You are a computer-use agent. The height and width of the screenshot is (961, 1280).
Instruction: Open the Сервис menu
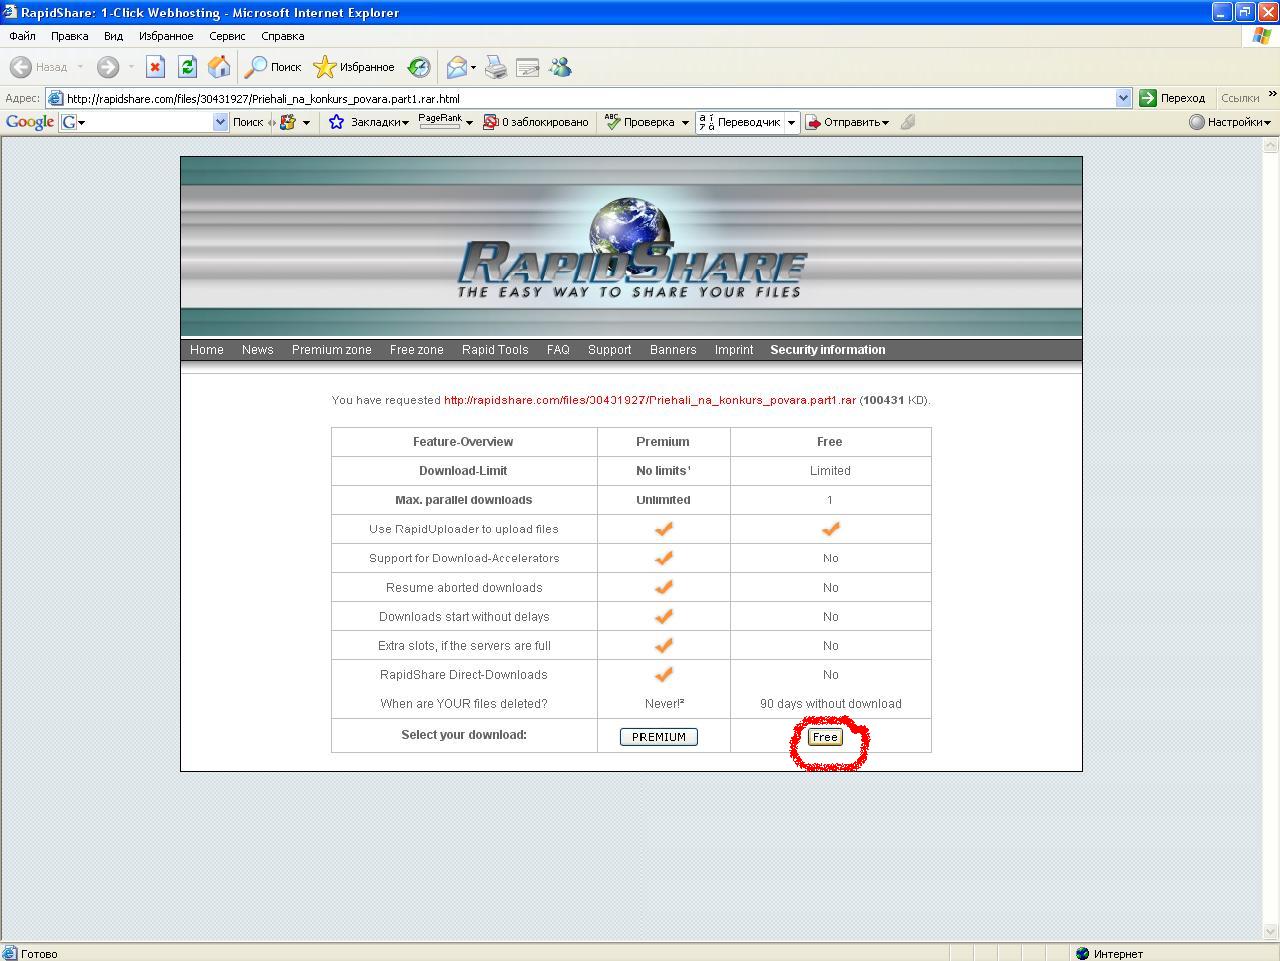coord(227,36)
